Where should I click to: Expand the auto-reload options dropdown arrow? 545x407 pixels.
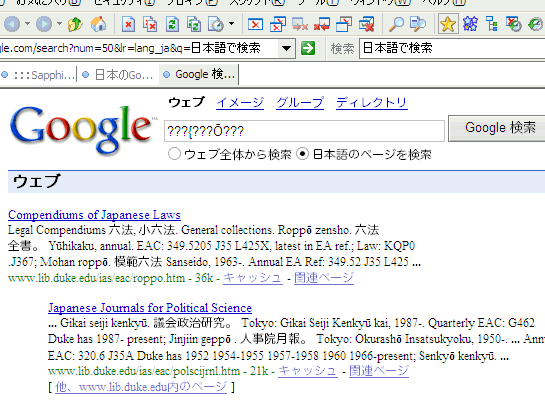[231, 24]
